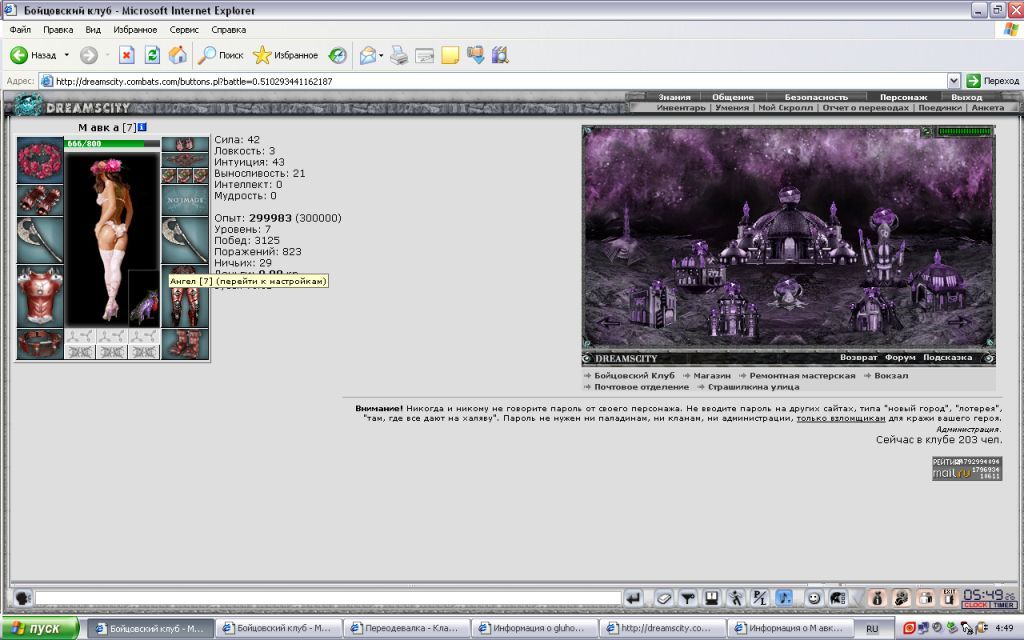Open the Справка menu
Image resolution: width=1024 pixels, height=640 pixels.
pos(229,29)
